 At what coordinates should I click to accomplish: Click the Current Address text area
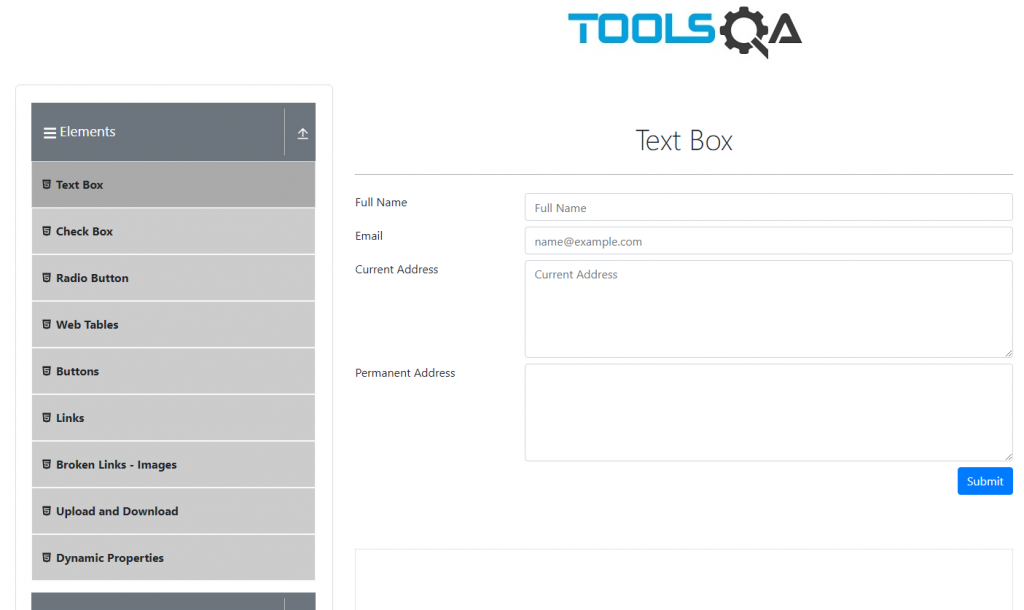coord(769,309)
